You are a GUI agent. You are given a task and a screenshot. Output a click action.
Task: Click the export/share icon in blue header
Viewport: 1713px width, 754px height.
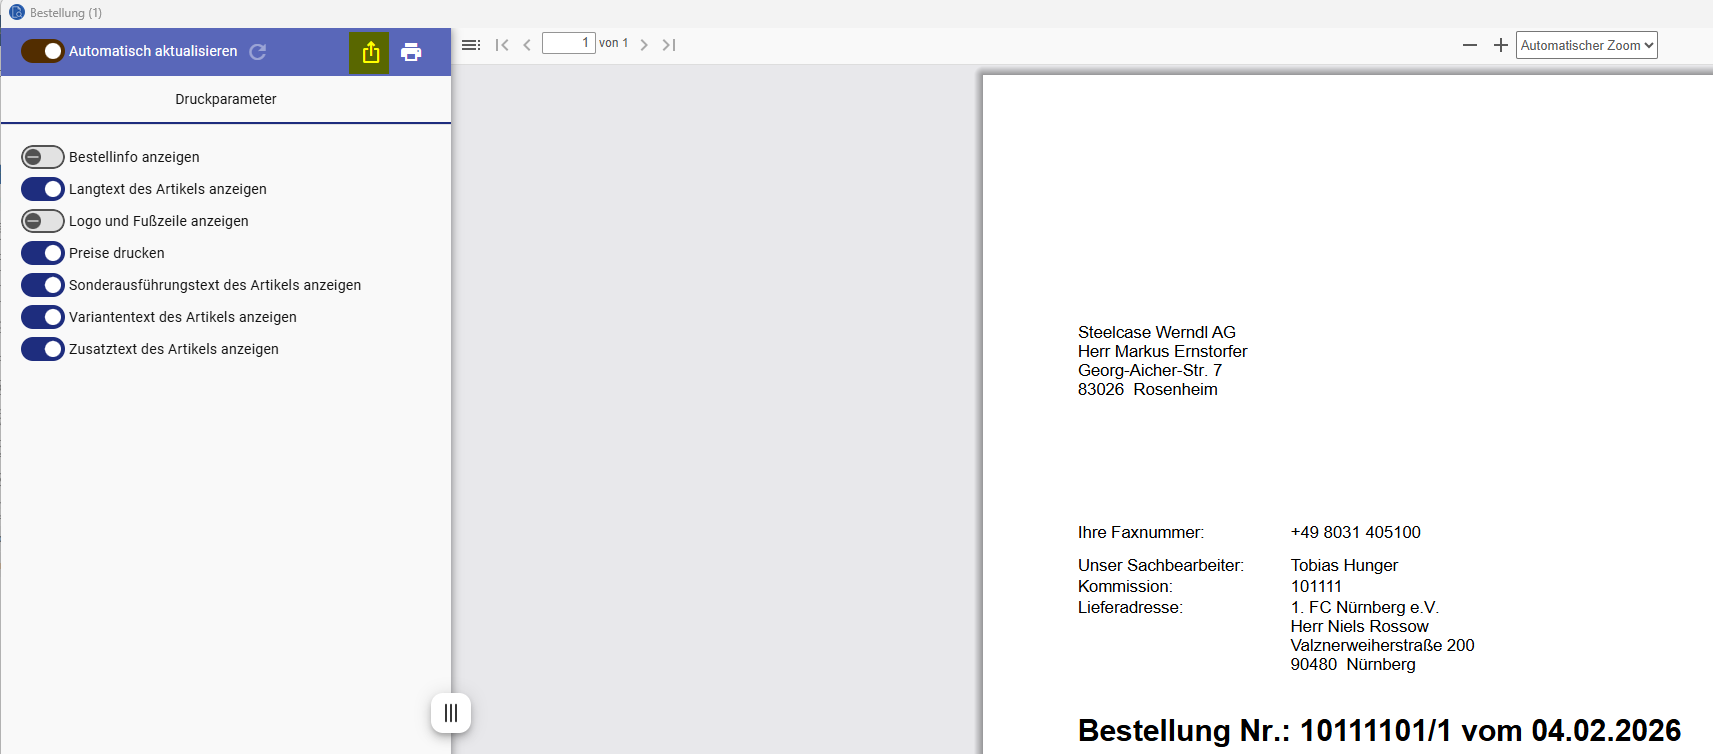pos(370,52)
